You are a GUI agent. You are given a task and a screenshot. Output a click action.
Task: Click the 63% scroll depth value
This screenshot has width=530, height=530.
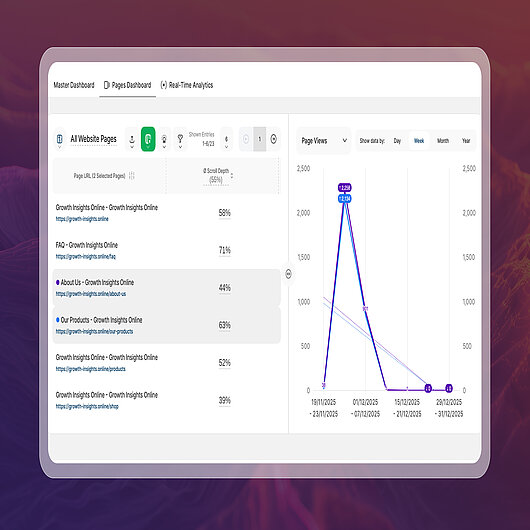click(x=224, y=325)
